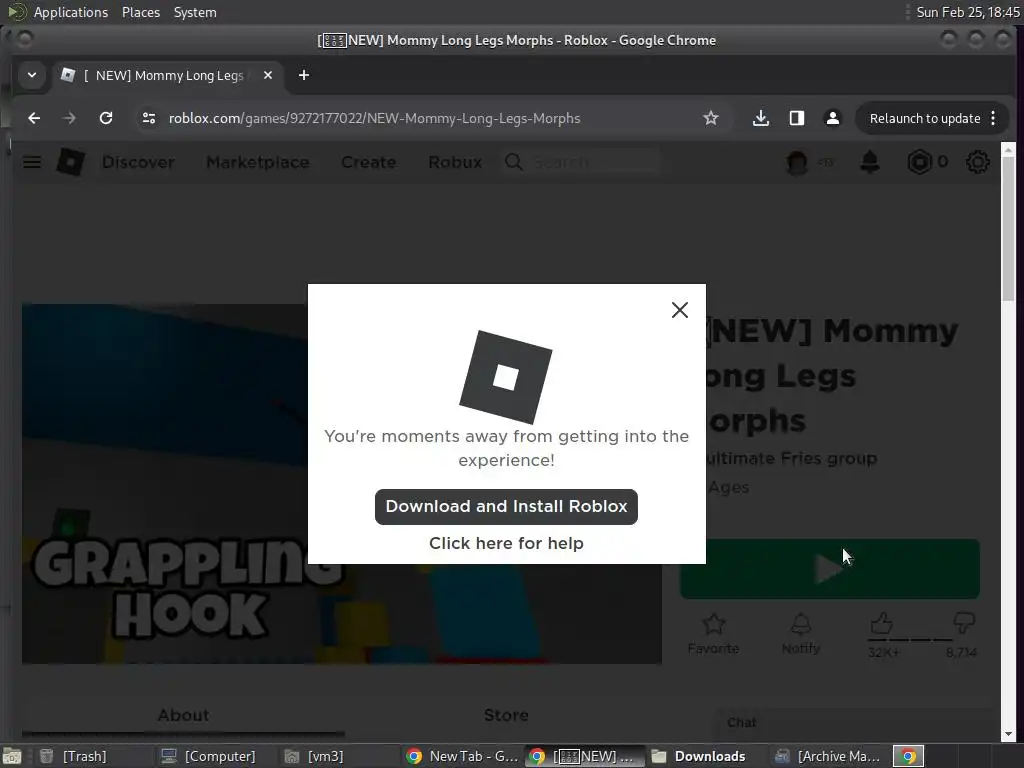Open the Create page

[369, 162]
